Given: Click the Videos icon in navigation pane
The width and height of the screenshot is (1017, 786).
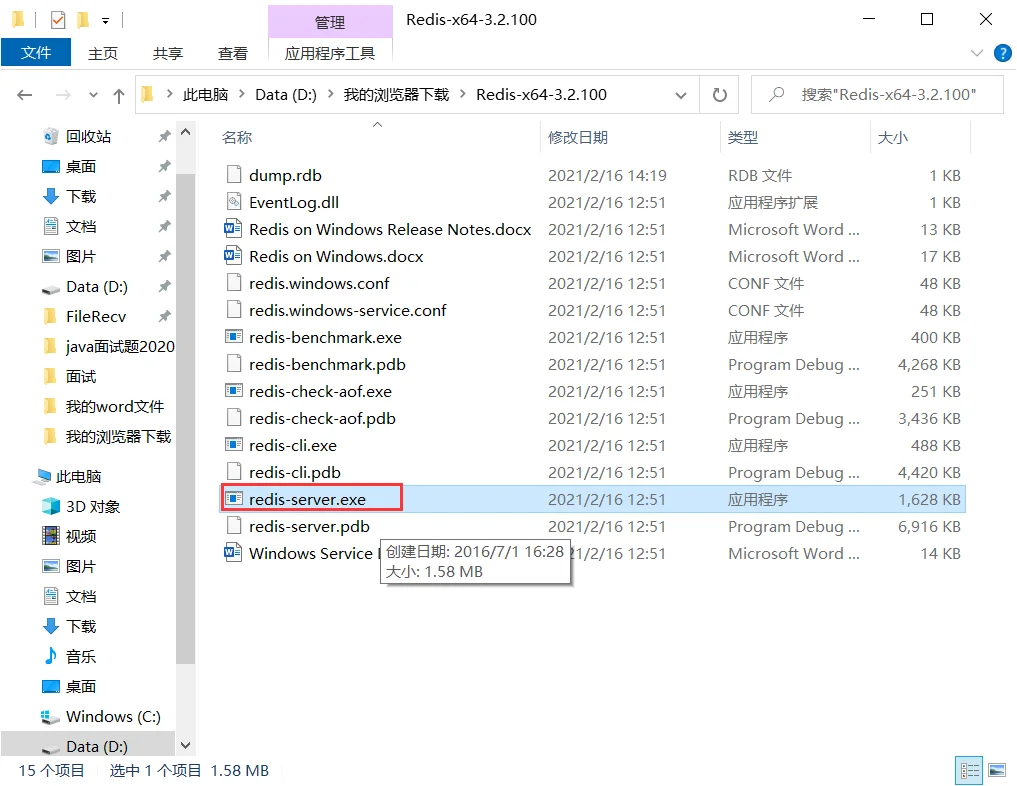Looking at the screenshot, I should pyautogui.click(x=51, y=536).
